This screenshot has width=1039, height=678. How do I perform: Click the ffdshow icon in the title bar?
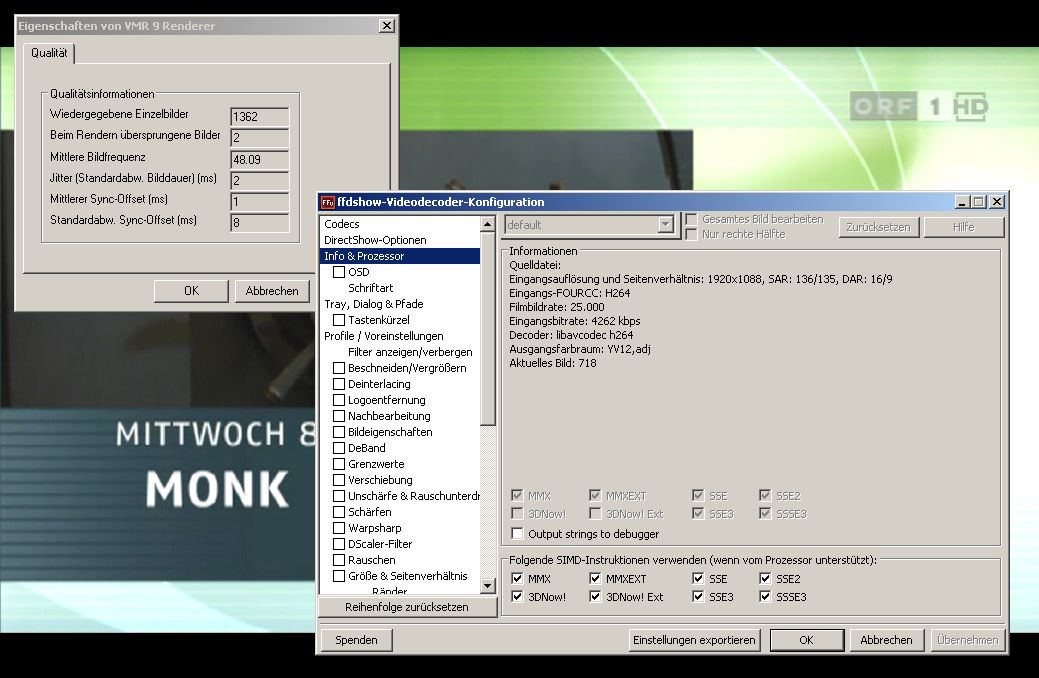click(327, 202)
